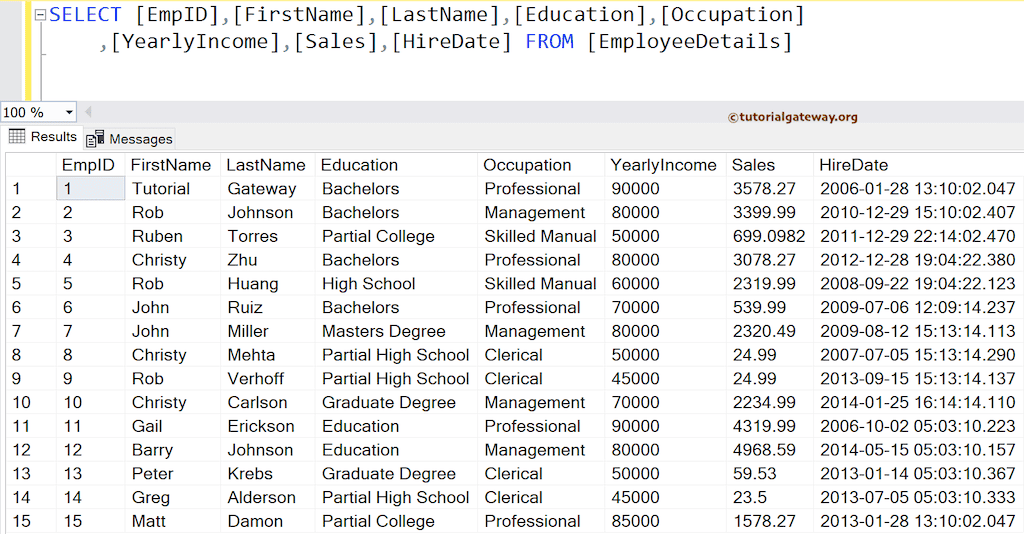1024x534 pixels.
Task: Click the LastName cell Krebs
Action: (268, 473)
